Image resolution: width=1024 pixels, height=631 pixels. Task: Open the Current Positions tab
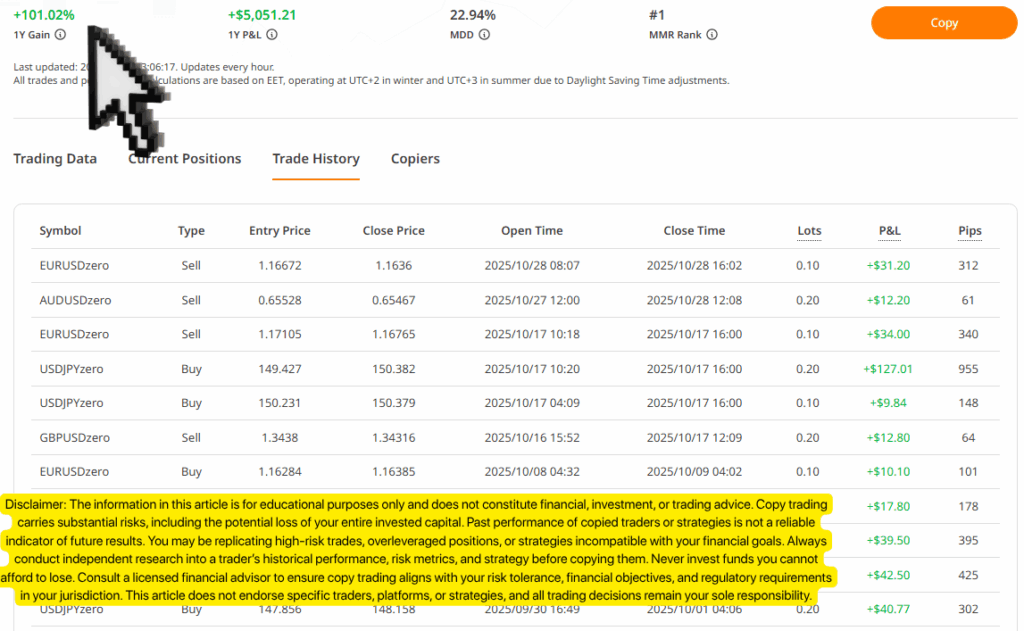[x=185, y=159]
